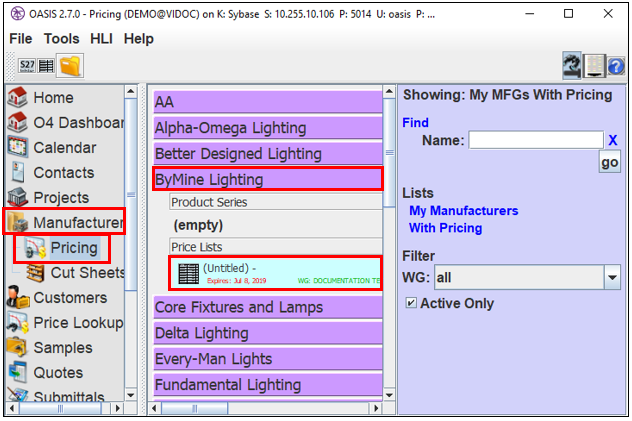Viewport: 632px width, 421px height.
Task: Click the (Untitled) price list grid icon
Action: (189, 274)
